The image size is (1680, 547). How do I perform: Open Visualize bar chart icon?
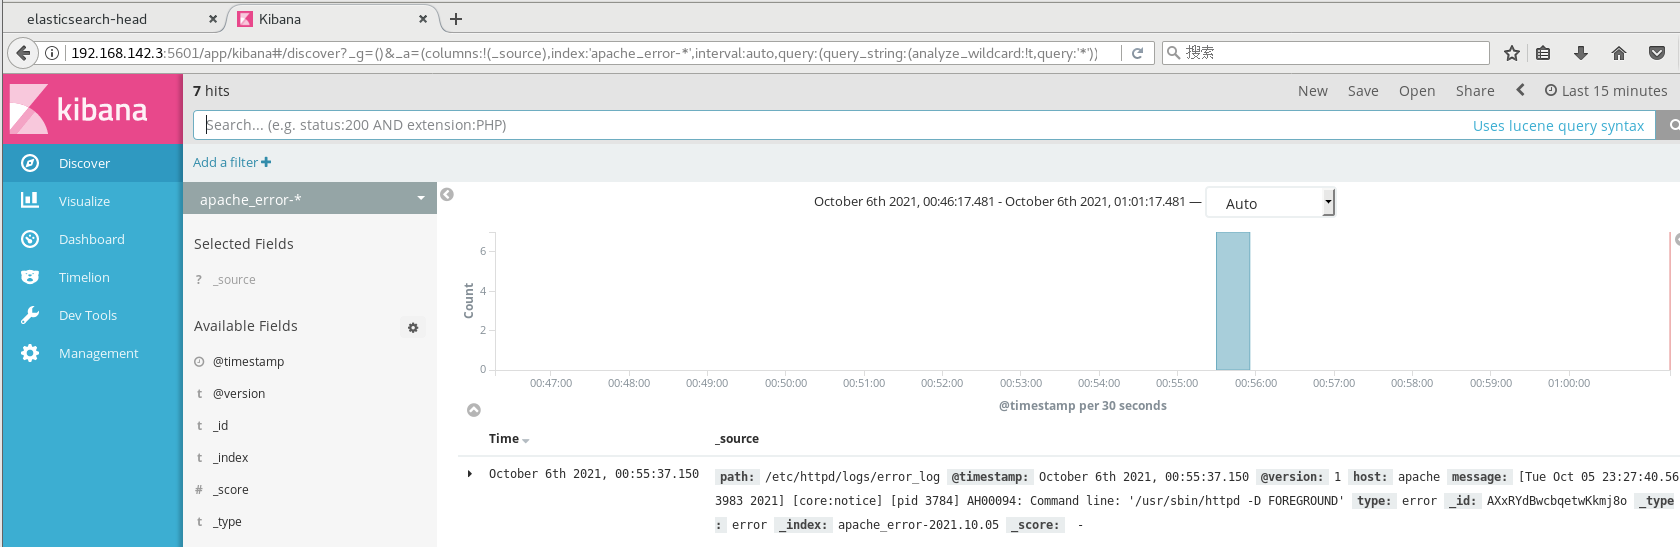point(30,201)
